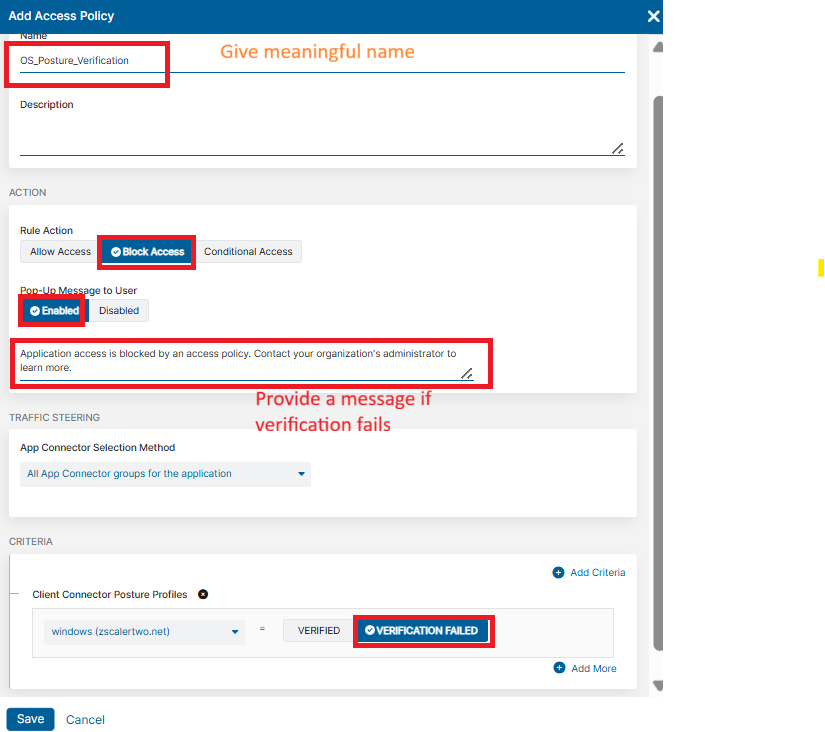
Task: Click the Add More plus icon
Action: click(558, 668)
